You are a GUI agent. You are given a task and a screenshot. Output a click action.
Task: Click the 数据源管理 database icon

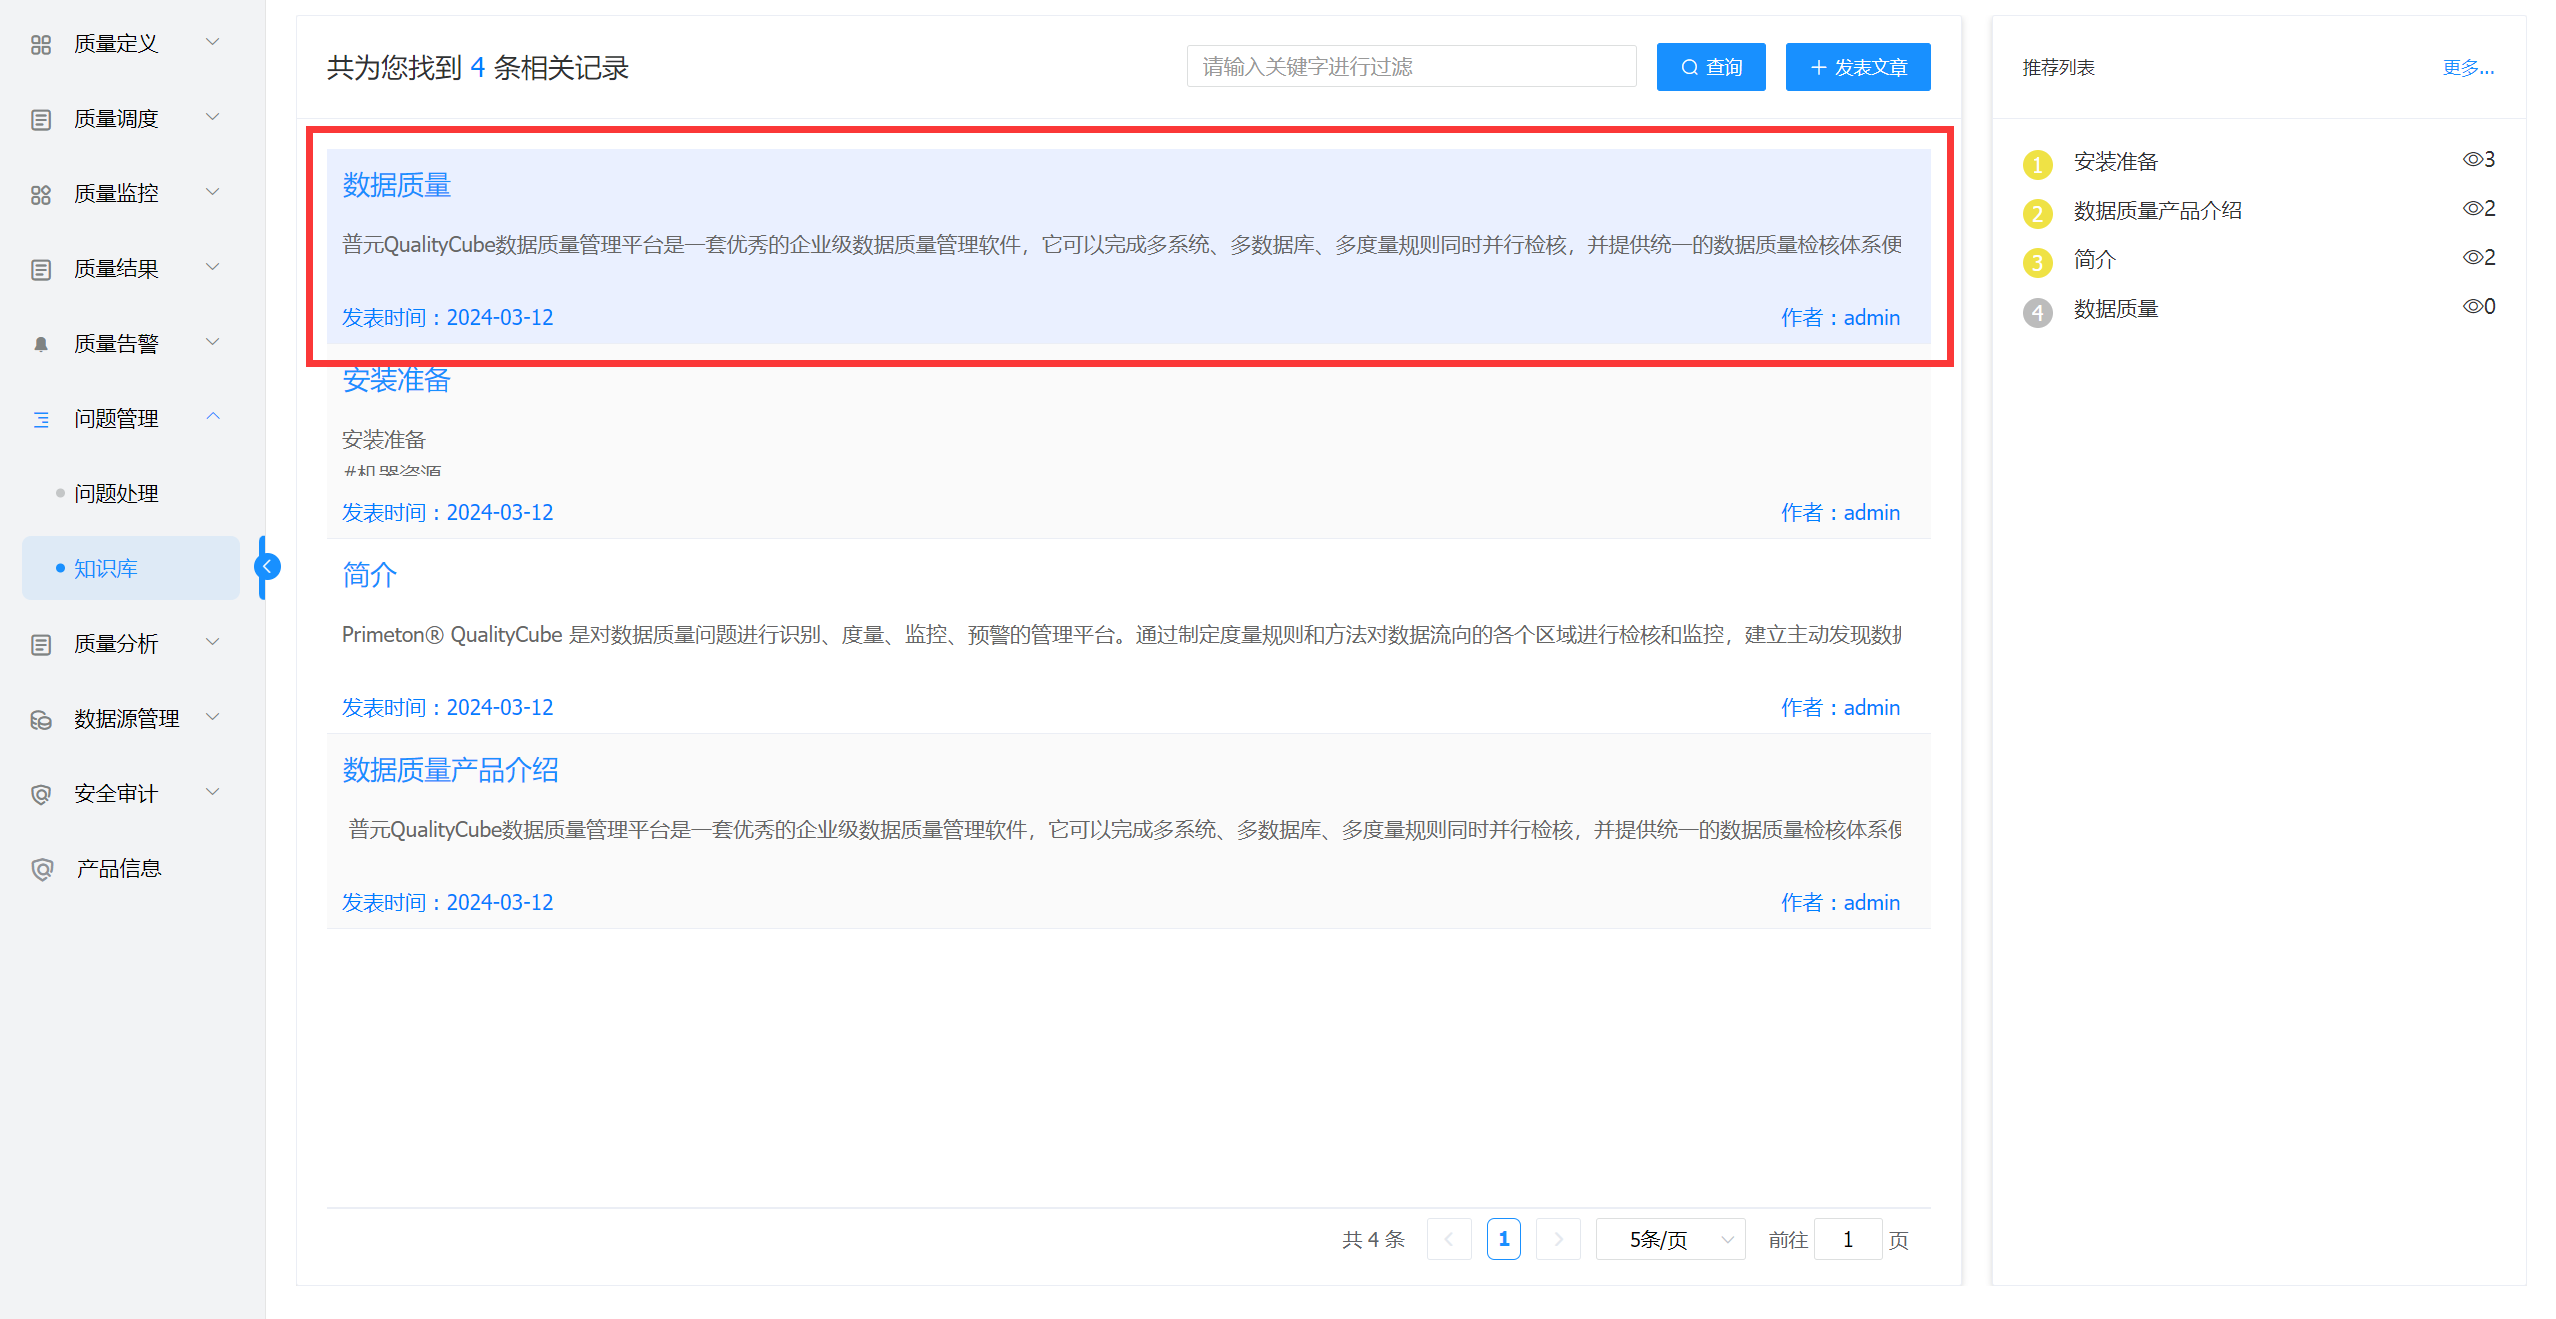[x=40, y=719]
